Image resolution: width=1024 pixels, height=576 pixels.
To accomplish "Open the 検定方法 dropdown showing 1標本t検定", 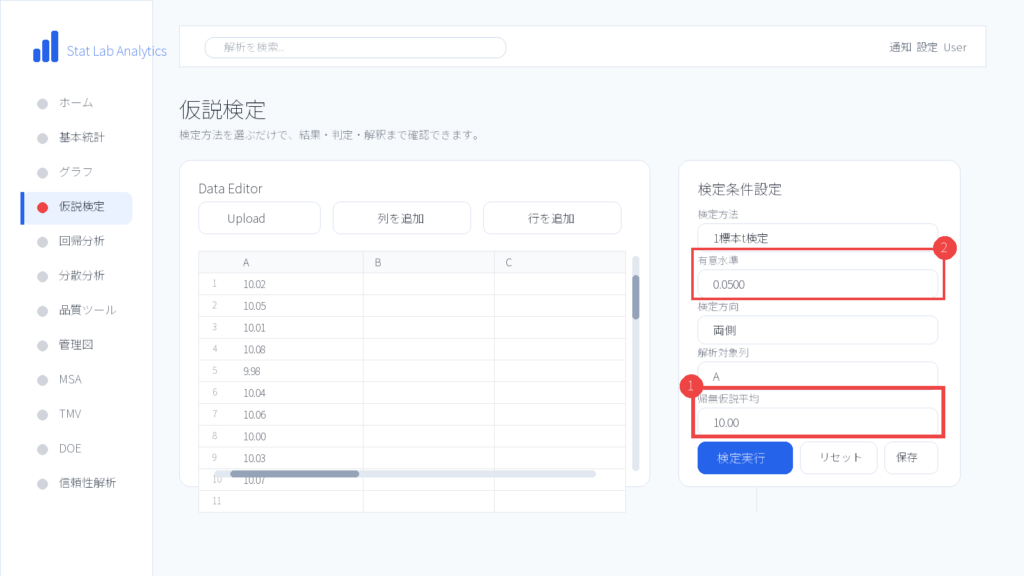I will (818, 238).
